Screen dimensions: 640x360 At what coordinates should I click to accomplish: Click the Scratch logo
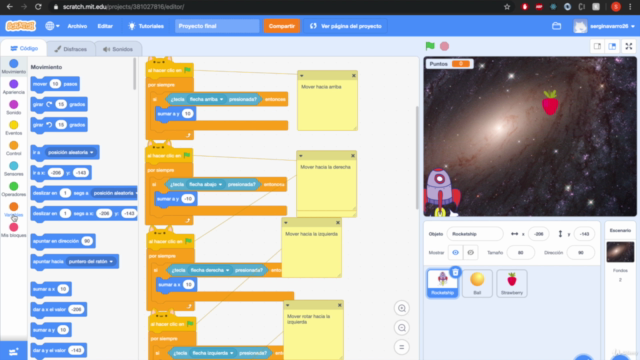click(20, 26)
